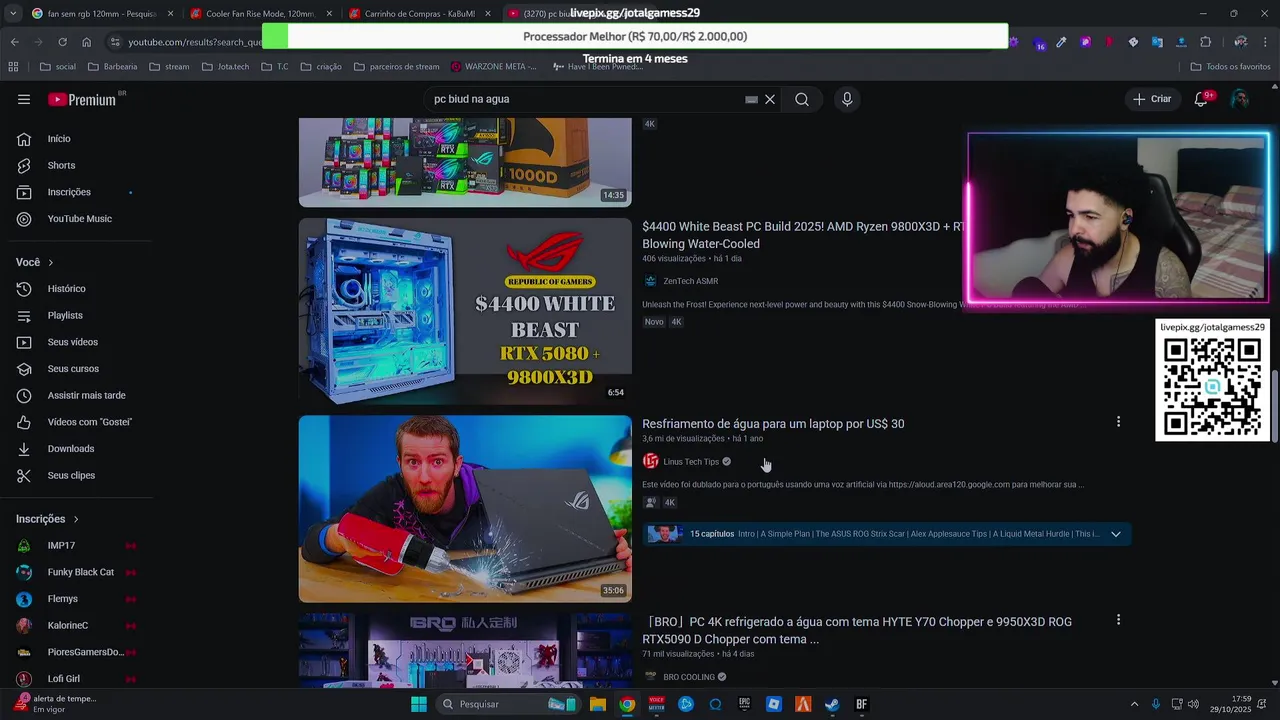Show hidden system tray icons chevron
Viewport: 1280px width, 720px height.
pyautogui.click(x=1134, y=704)
